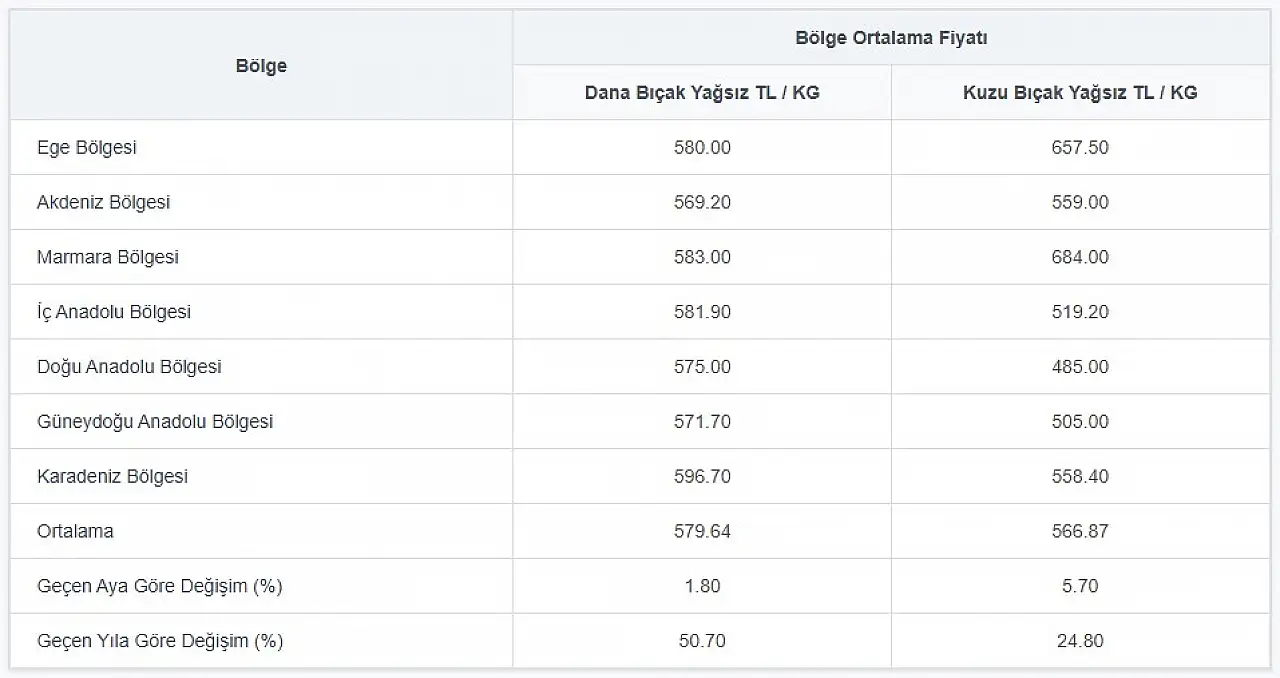
Task: Select the 50.70 yearly dana change cell
Action: pos(702,641)
